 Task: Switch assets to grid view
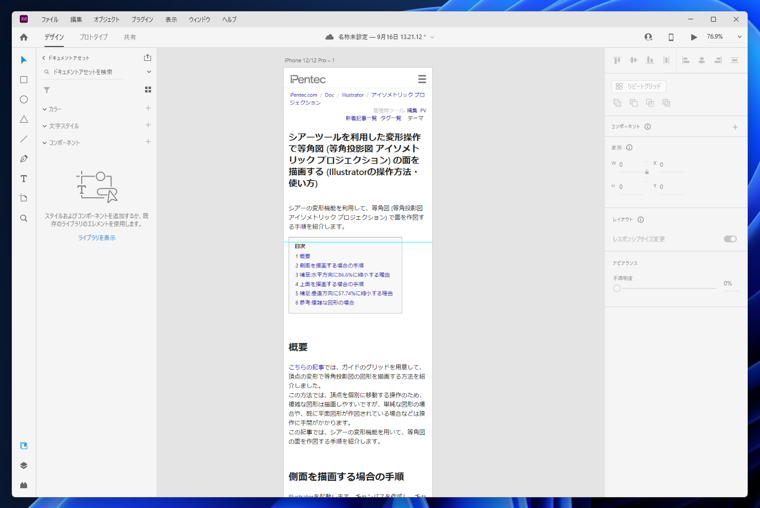(x=148, y=90)
